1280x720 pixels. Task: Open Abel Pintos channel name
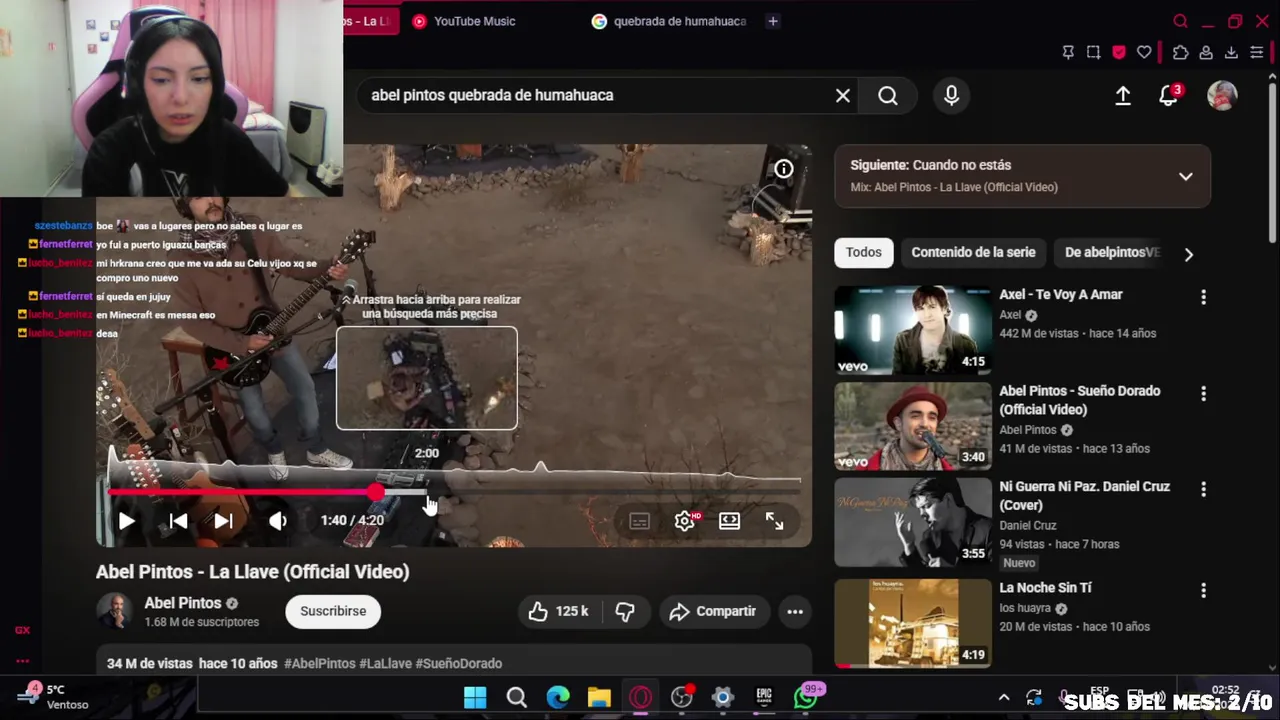tap(183, 603)
